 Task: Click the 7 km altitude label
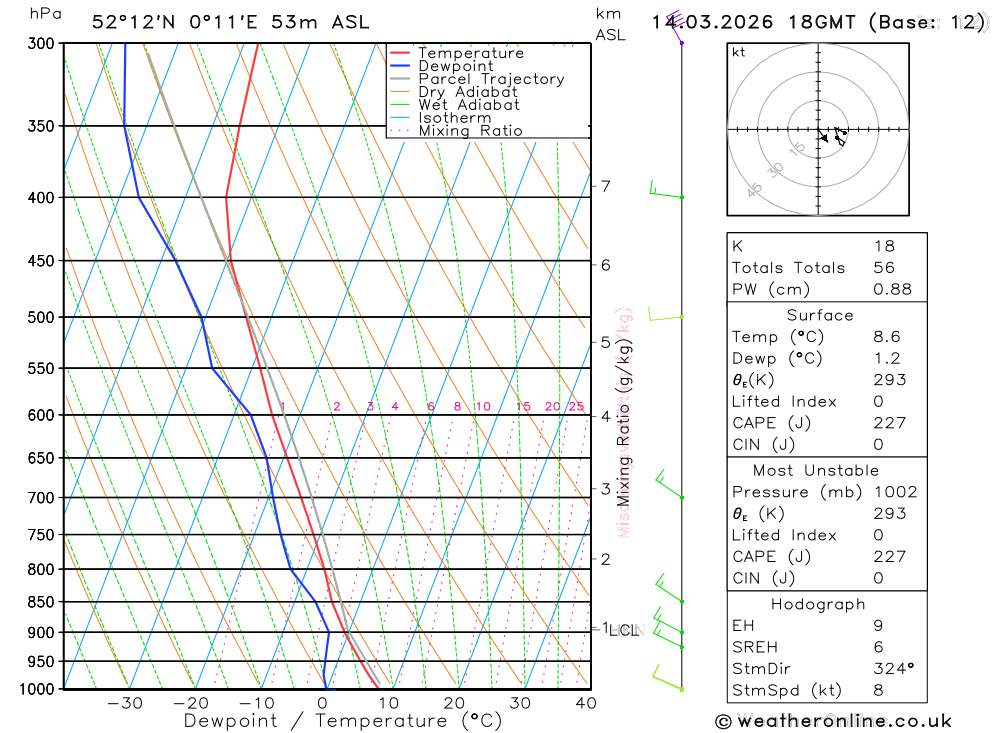tap(605, 186)
